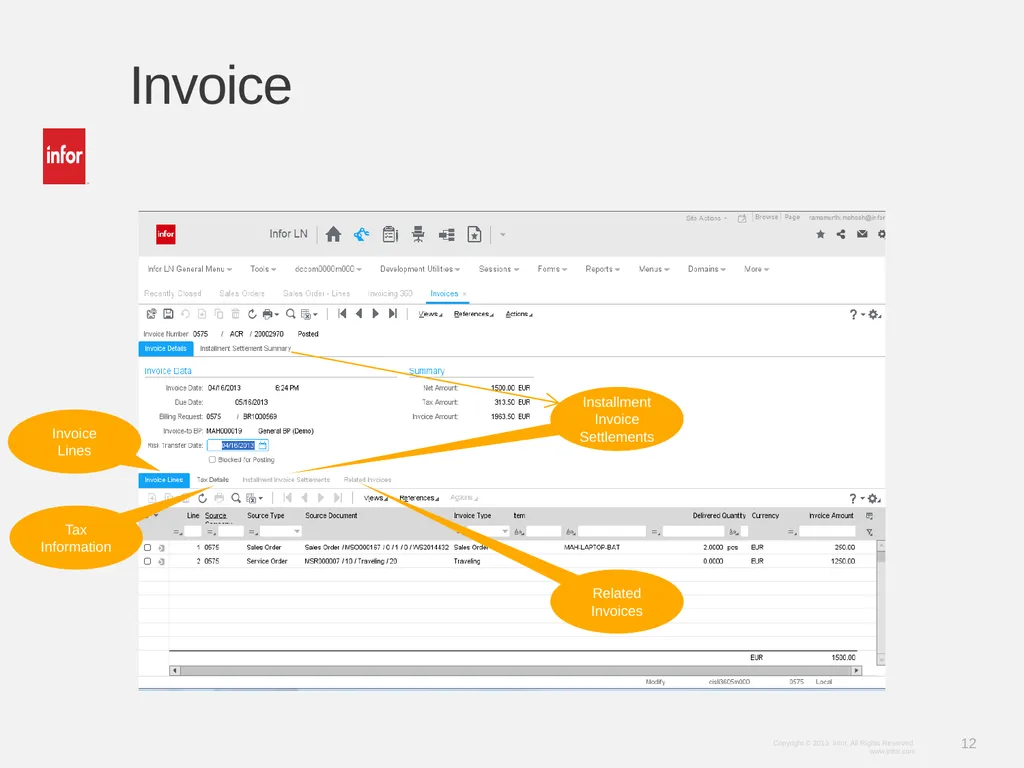Click the search magnifier in invoice header toolbar
Image resolution: width=1024 pixels, height=768 pixels.
pyautogui.click(x=291, y=314)
